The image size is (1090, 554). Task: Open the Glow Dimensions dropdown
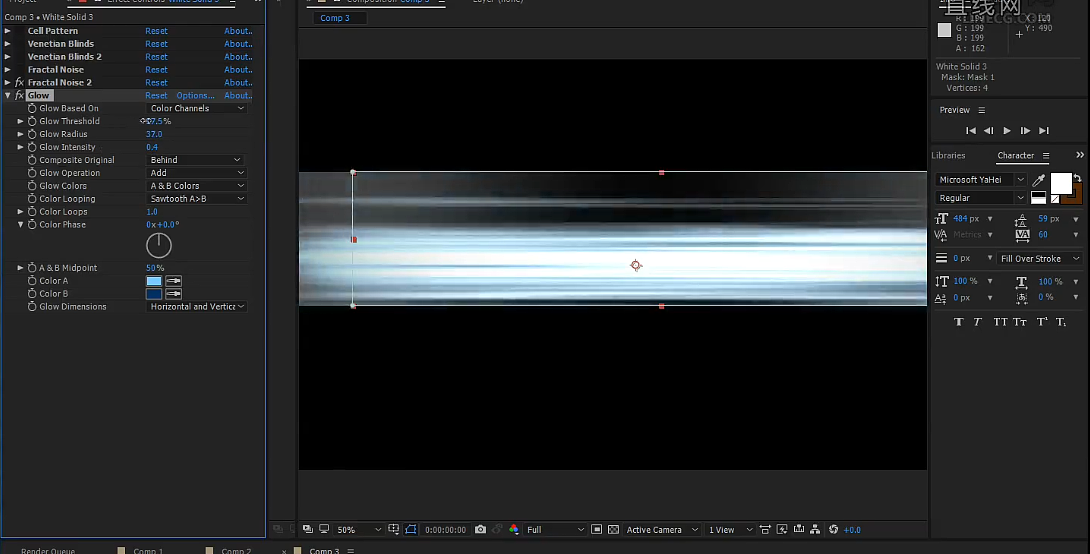(x=197, y=307)
